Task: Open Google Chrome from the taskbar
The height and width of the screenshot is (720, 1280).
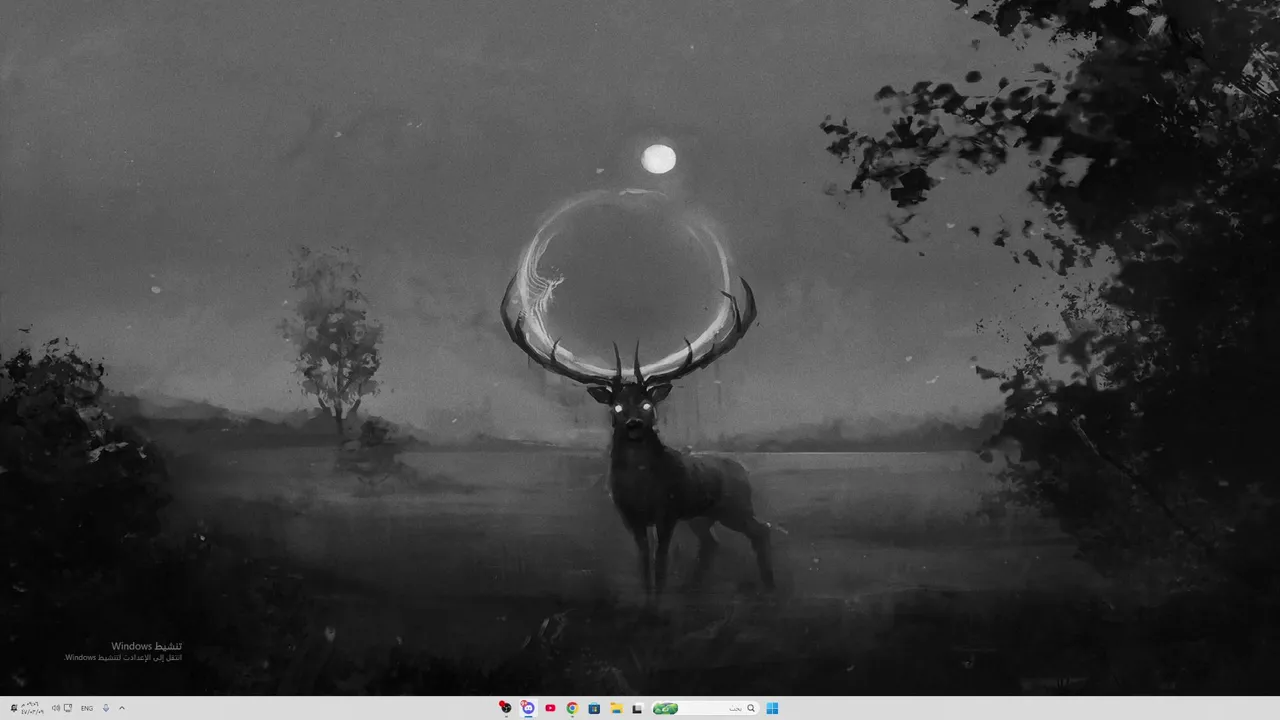Action: coord(572,708)
